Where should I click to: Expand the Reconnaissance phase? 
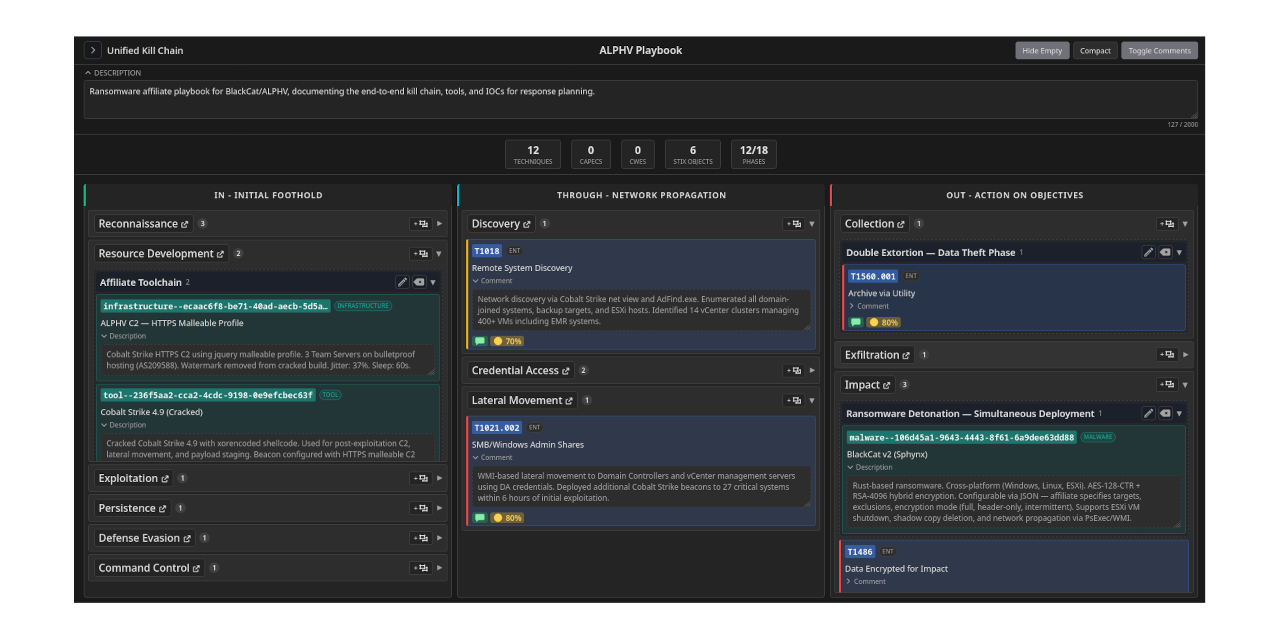pos(439,224)
